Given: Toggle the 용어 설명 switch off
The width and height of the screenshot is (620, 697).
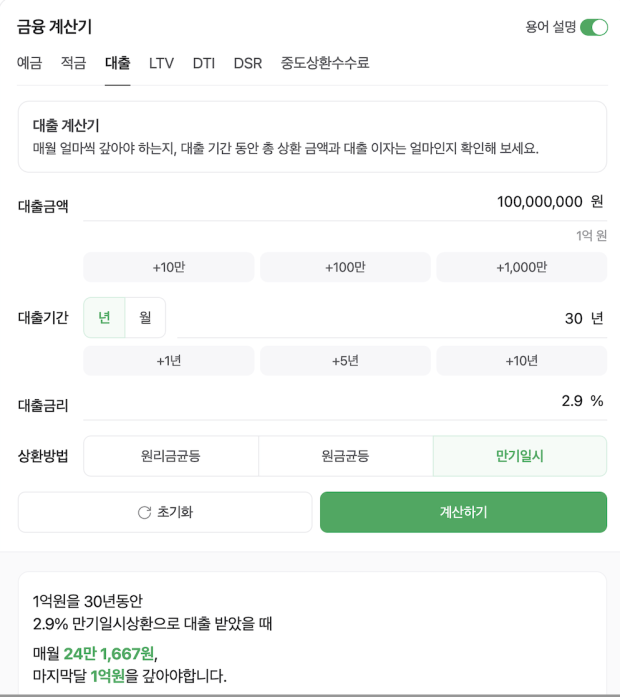Looking at the screenshot, I should (x=594, y=27).
